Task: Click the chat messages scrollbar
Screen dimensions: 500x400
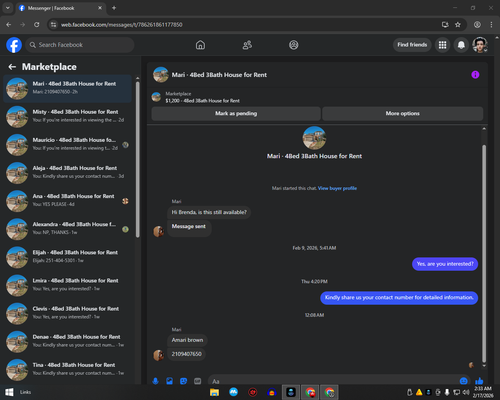Action: pyautogui.click(x=484, y=253)
